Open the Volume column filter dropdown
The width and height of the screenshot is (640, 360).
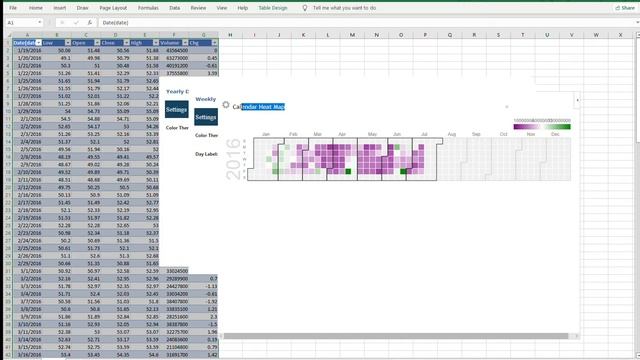[185, 43]
